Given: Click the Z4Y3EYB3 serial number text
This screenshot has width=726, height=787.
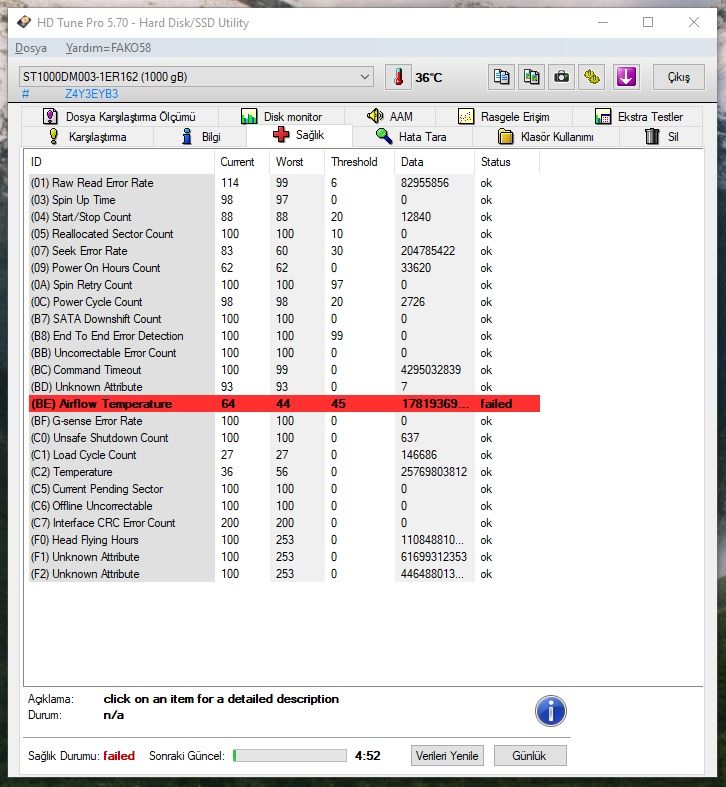Looking at the screenshot, I should [91, 94].
